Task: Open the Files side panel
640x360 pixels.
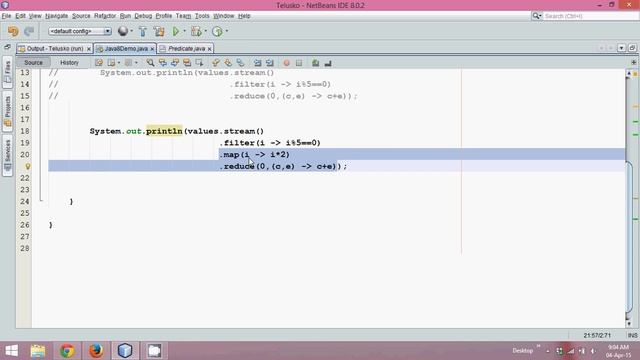Action: 7,73
